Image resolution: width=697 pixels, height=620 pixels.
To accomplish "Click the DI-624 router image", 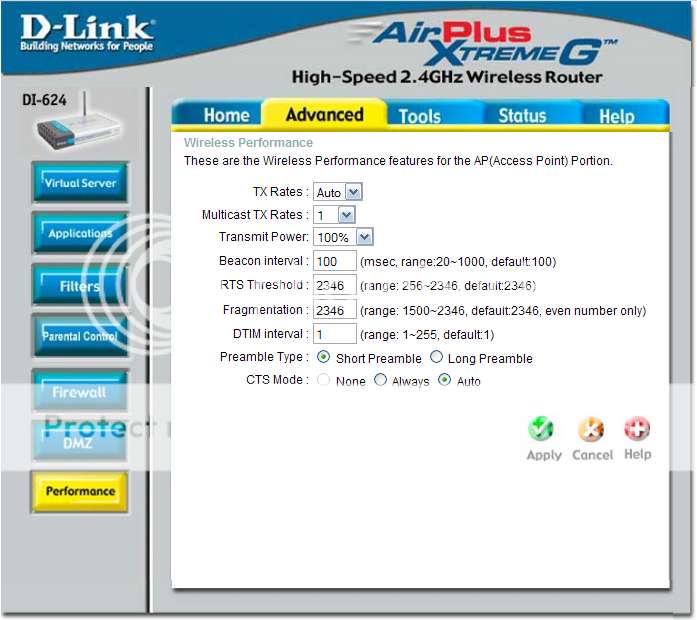I will click(x=76, y=131).
